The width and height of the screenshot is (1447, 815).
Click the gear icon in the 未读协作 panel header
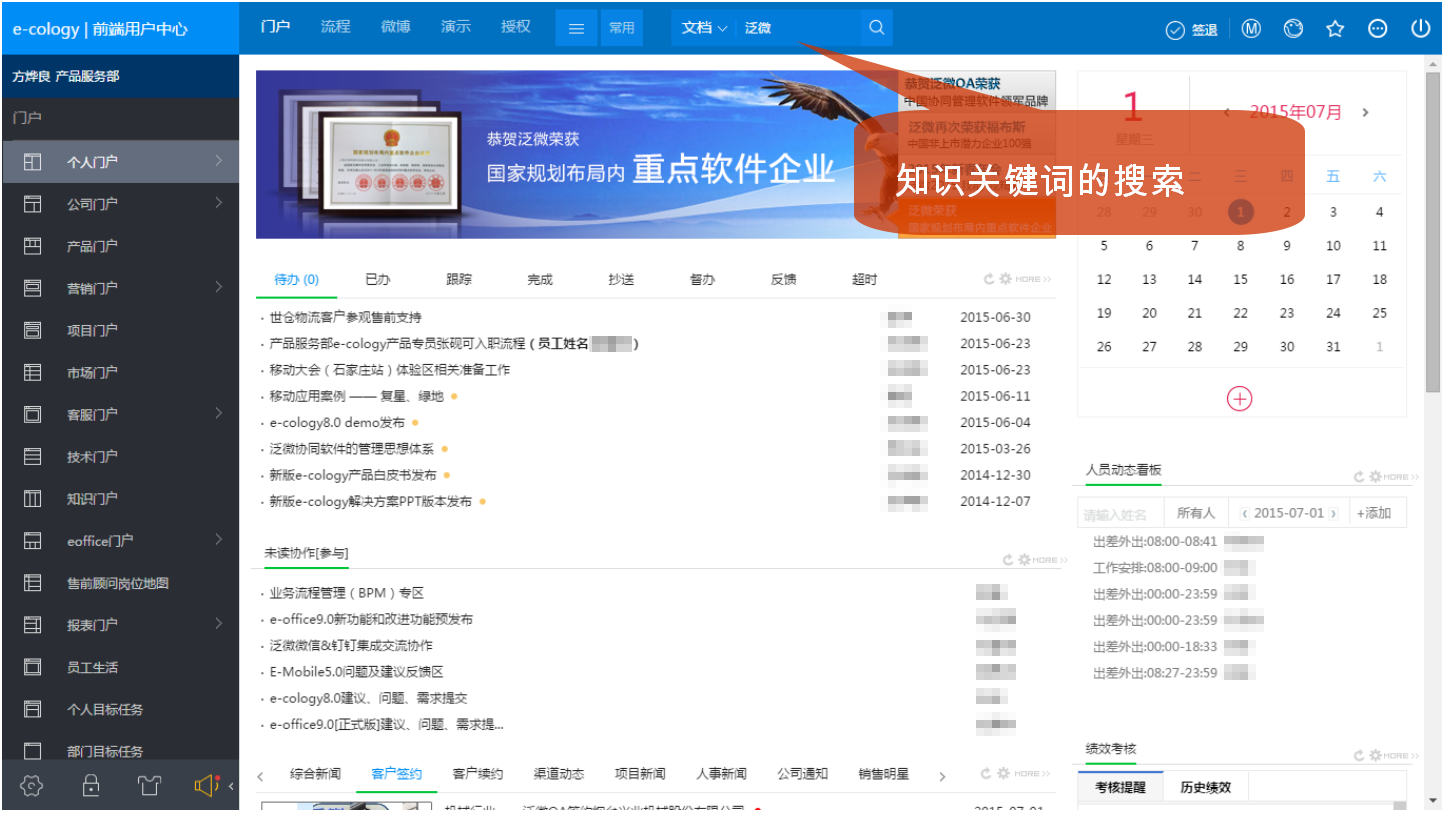[x=1025, y=560]
